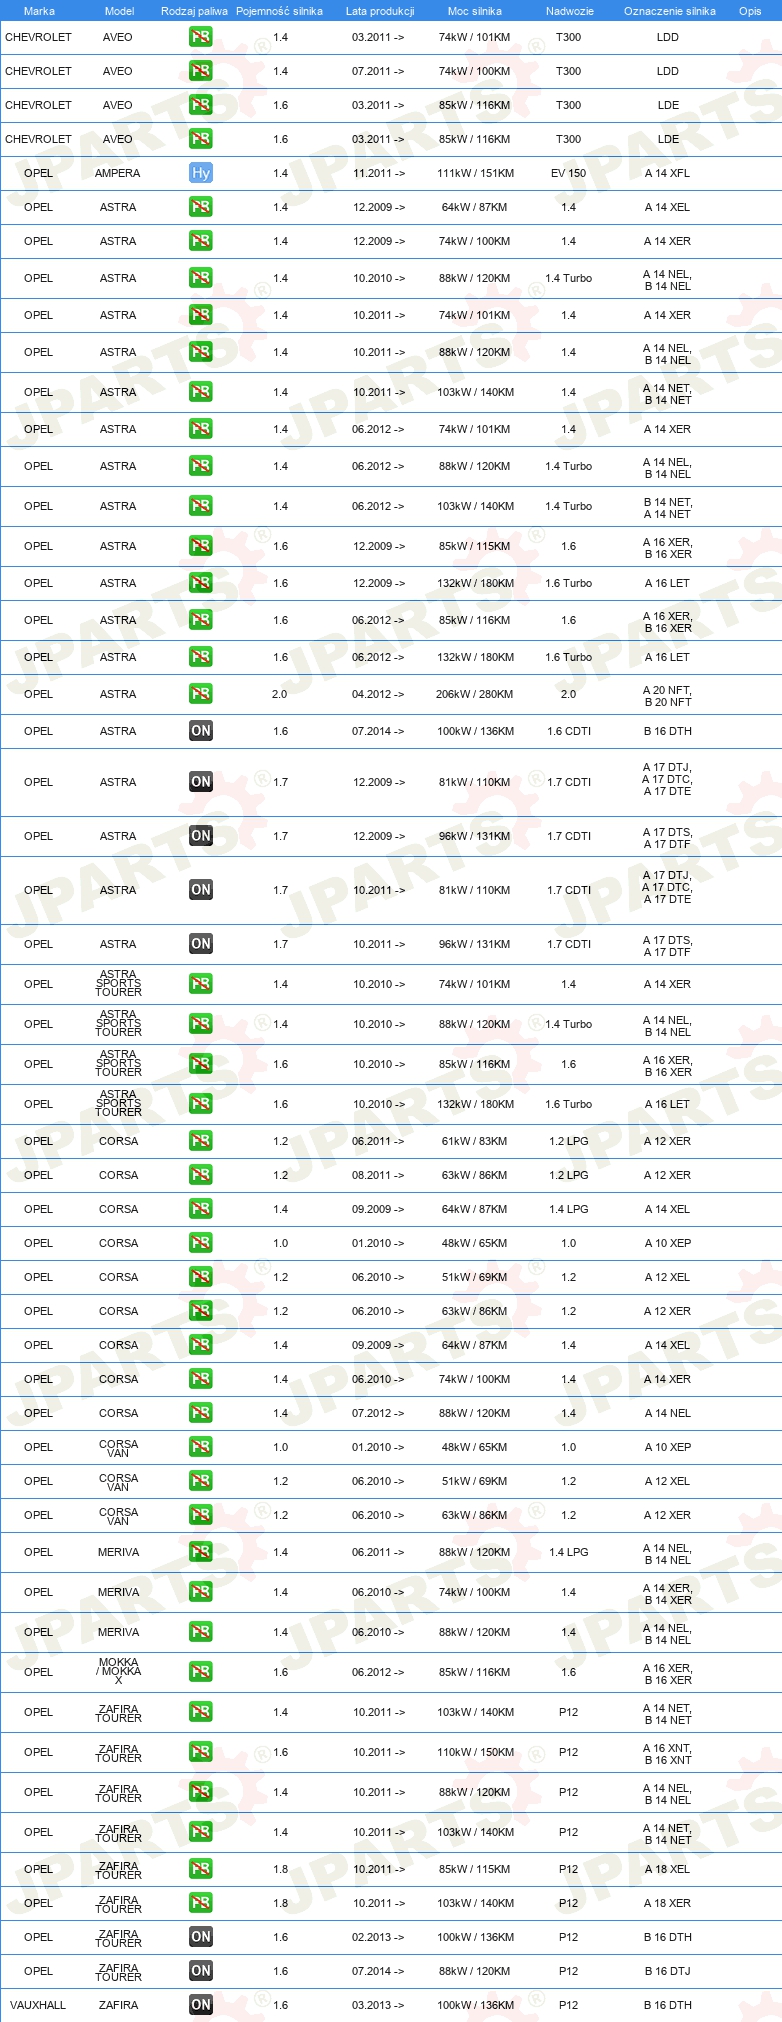Click ON diesel icon in Zafira Tourer B 16 DTJ row
Screen dimensions: 782x2022
[x=200, y=1971]
